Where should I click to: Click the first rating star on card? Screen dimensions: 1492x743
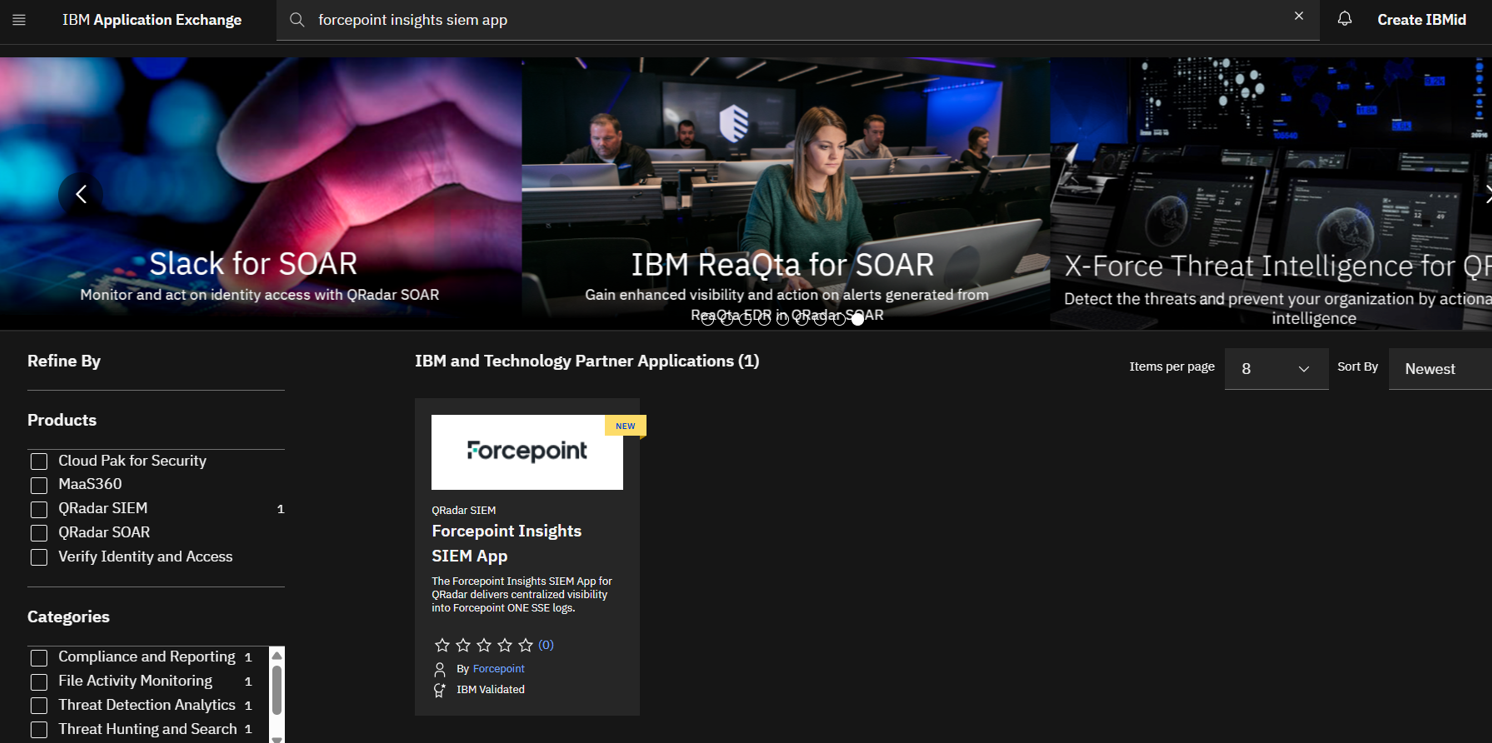click(x=442, y=645)
